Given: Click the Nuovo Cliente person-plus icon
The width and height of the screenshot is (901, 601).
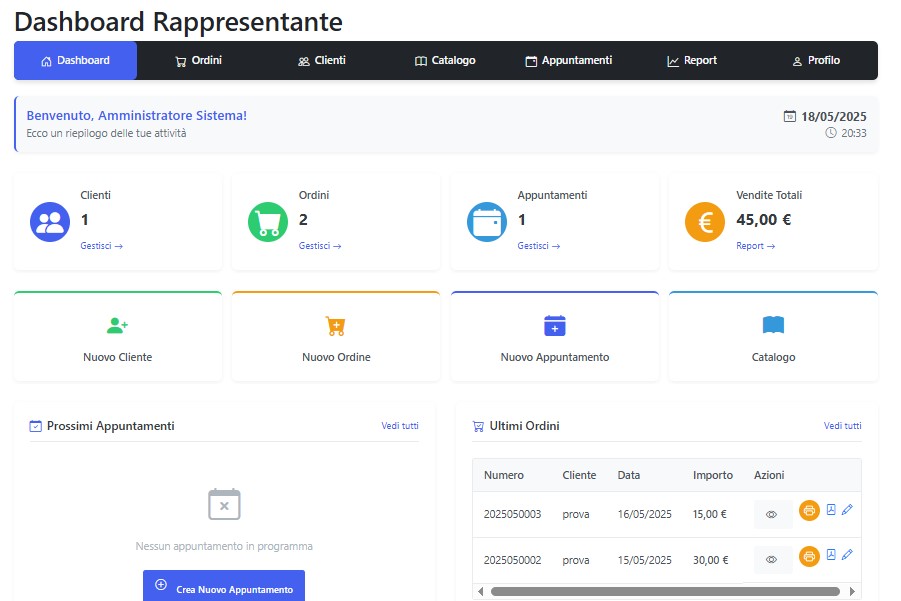Looking at the screenshot, I should 117,326.
